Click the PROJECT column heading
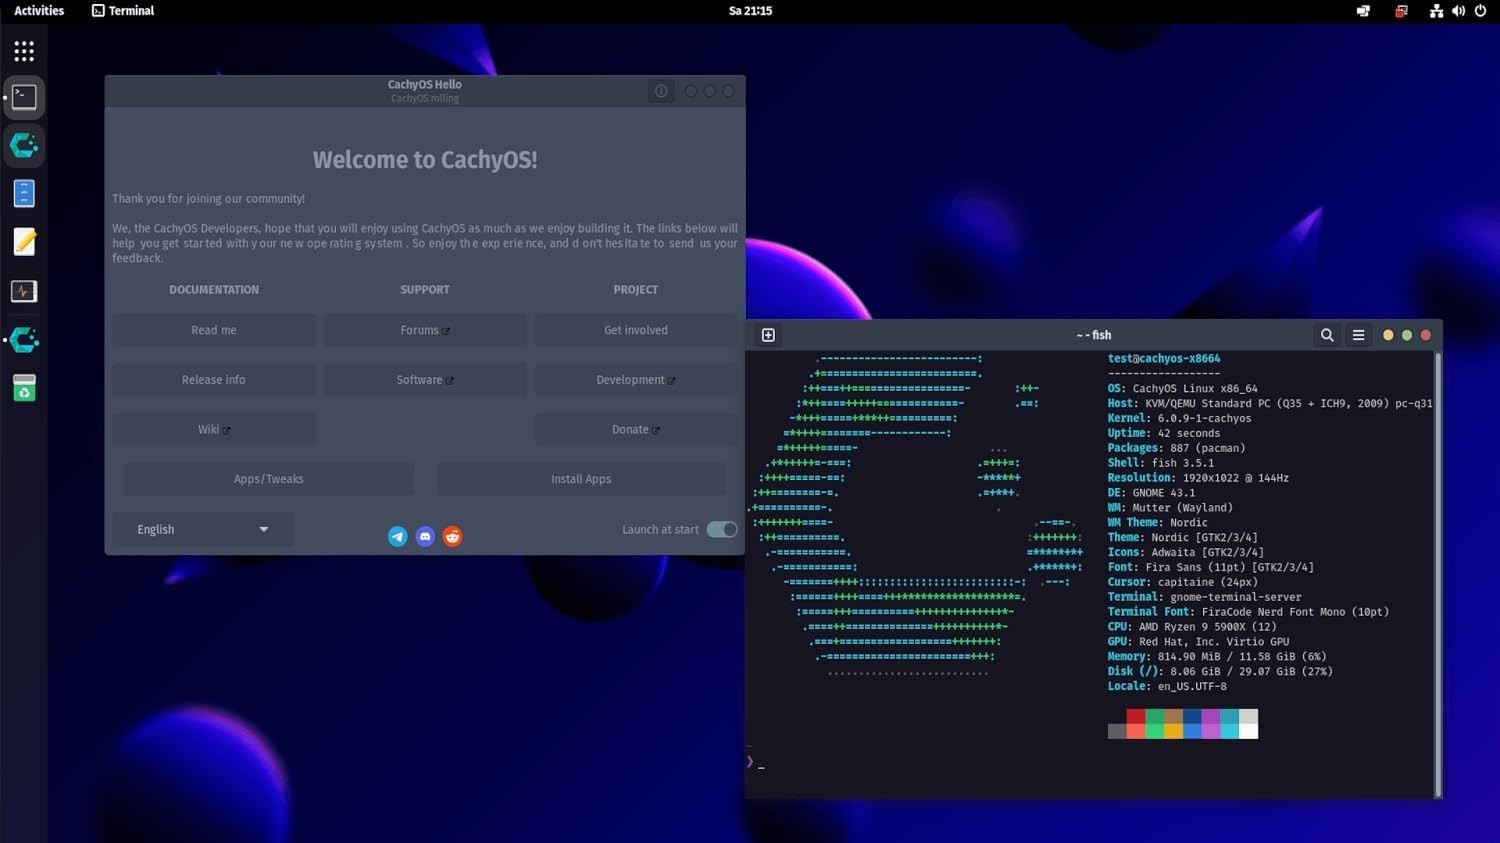This screenshot has height=843, width=1500. 636,290
